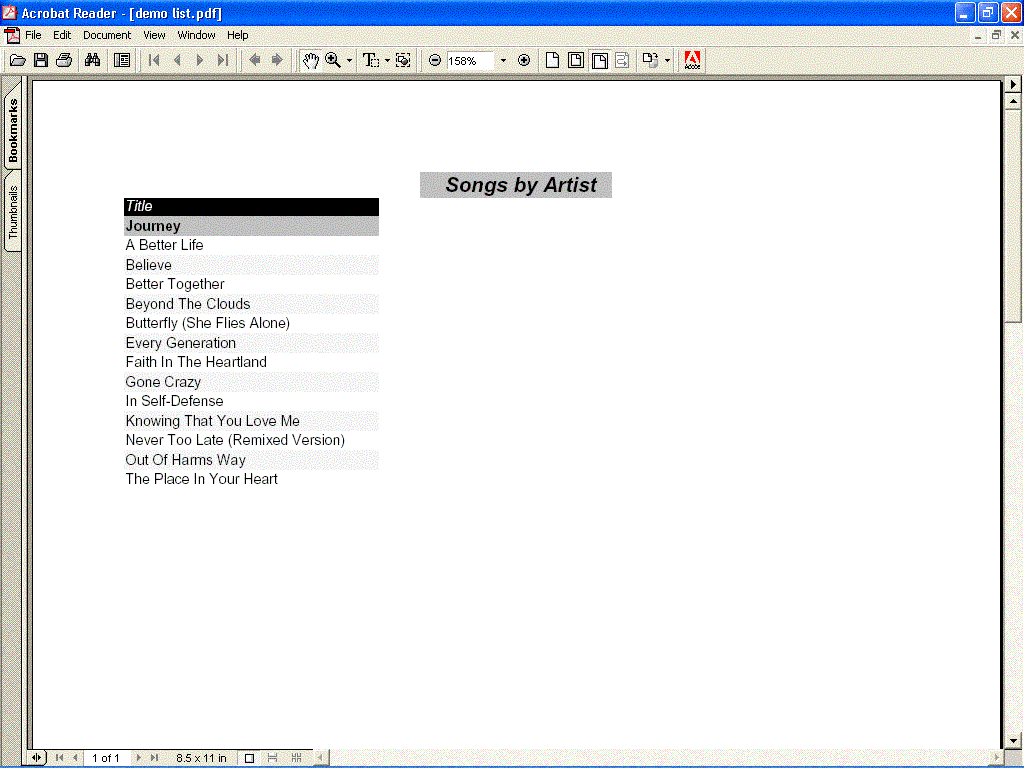Select the Graphics Select tool
Viewport: 1024px width, 768px height.
tap(403, 60)
